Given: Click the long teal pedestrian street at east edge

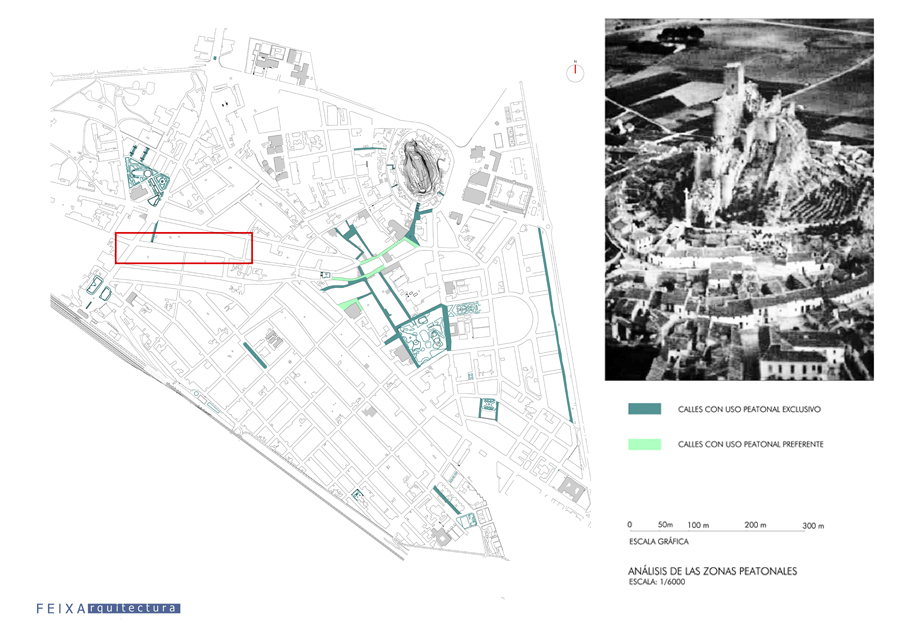Looking at the screenshot, I should [x=555, y=320].
